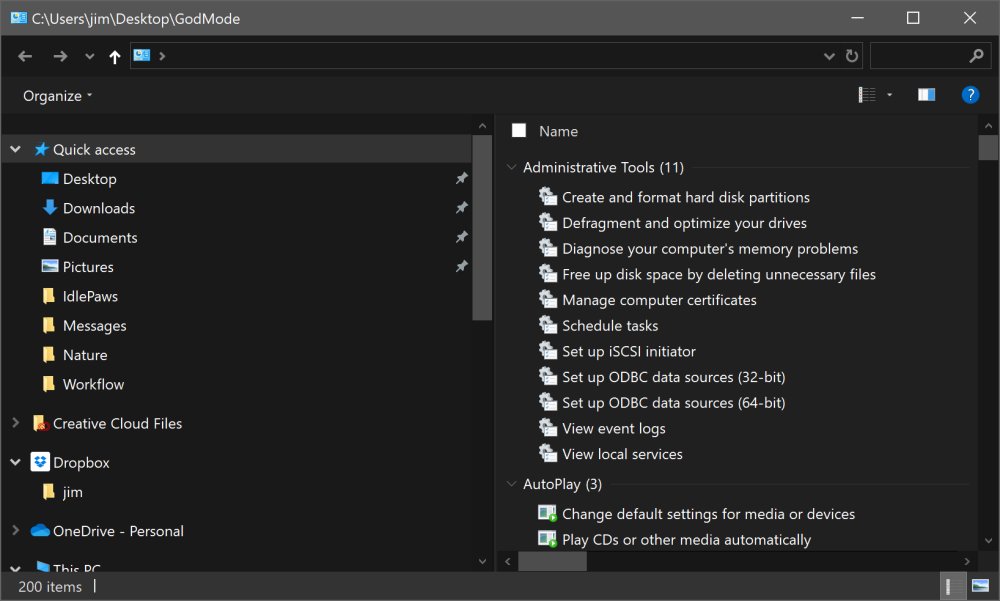Click the Refresh button in address bar
1000x601 pixels.
pyautogui.click(x=852, y=57)
